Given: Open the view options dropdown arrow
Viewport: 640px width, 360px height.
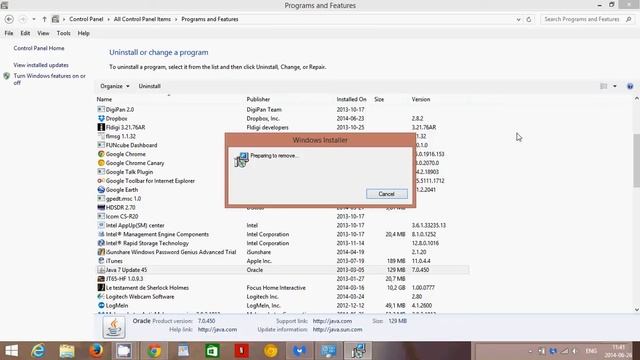Looking at the screenshot, I should (x=615, y=86).
